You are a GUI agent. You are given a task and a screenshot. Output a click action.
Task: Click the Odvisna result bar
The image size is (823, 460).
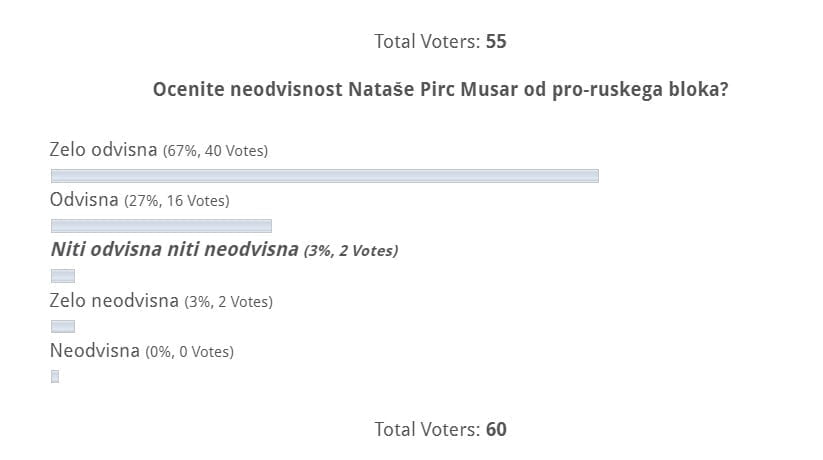pos(161,226)
